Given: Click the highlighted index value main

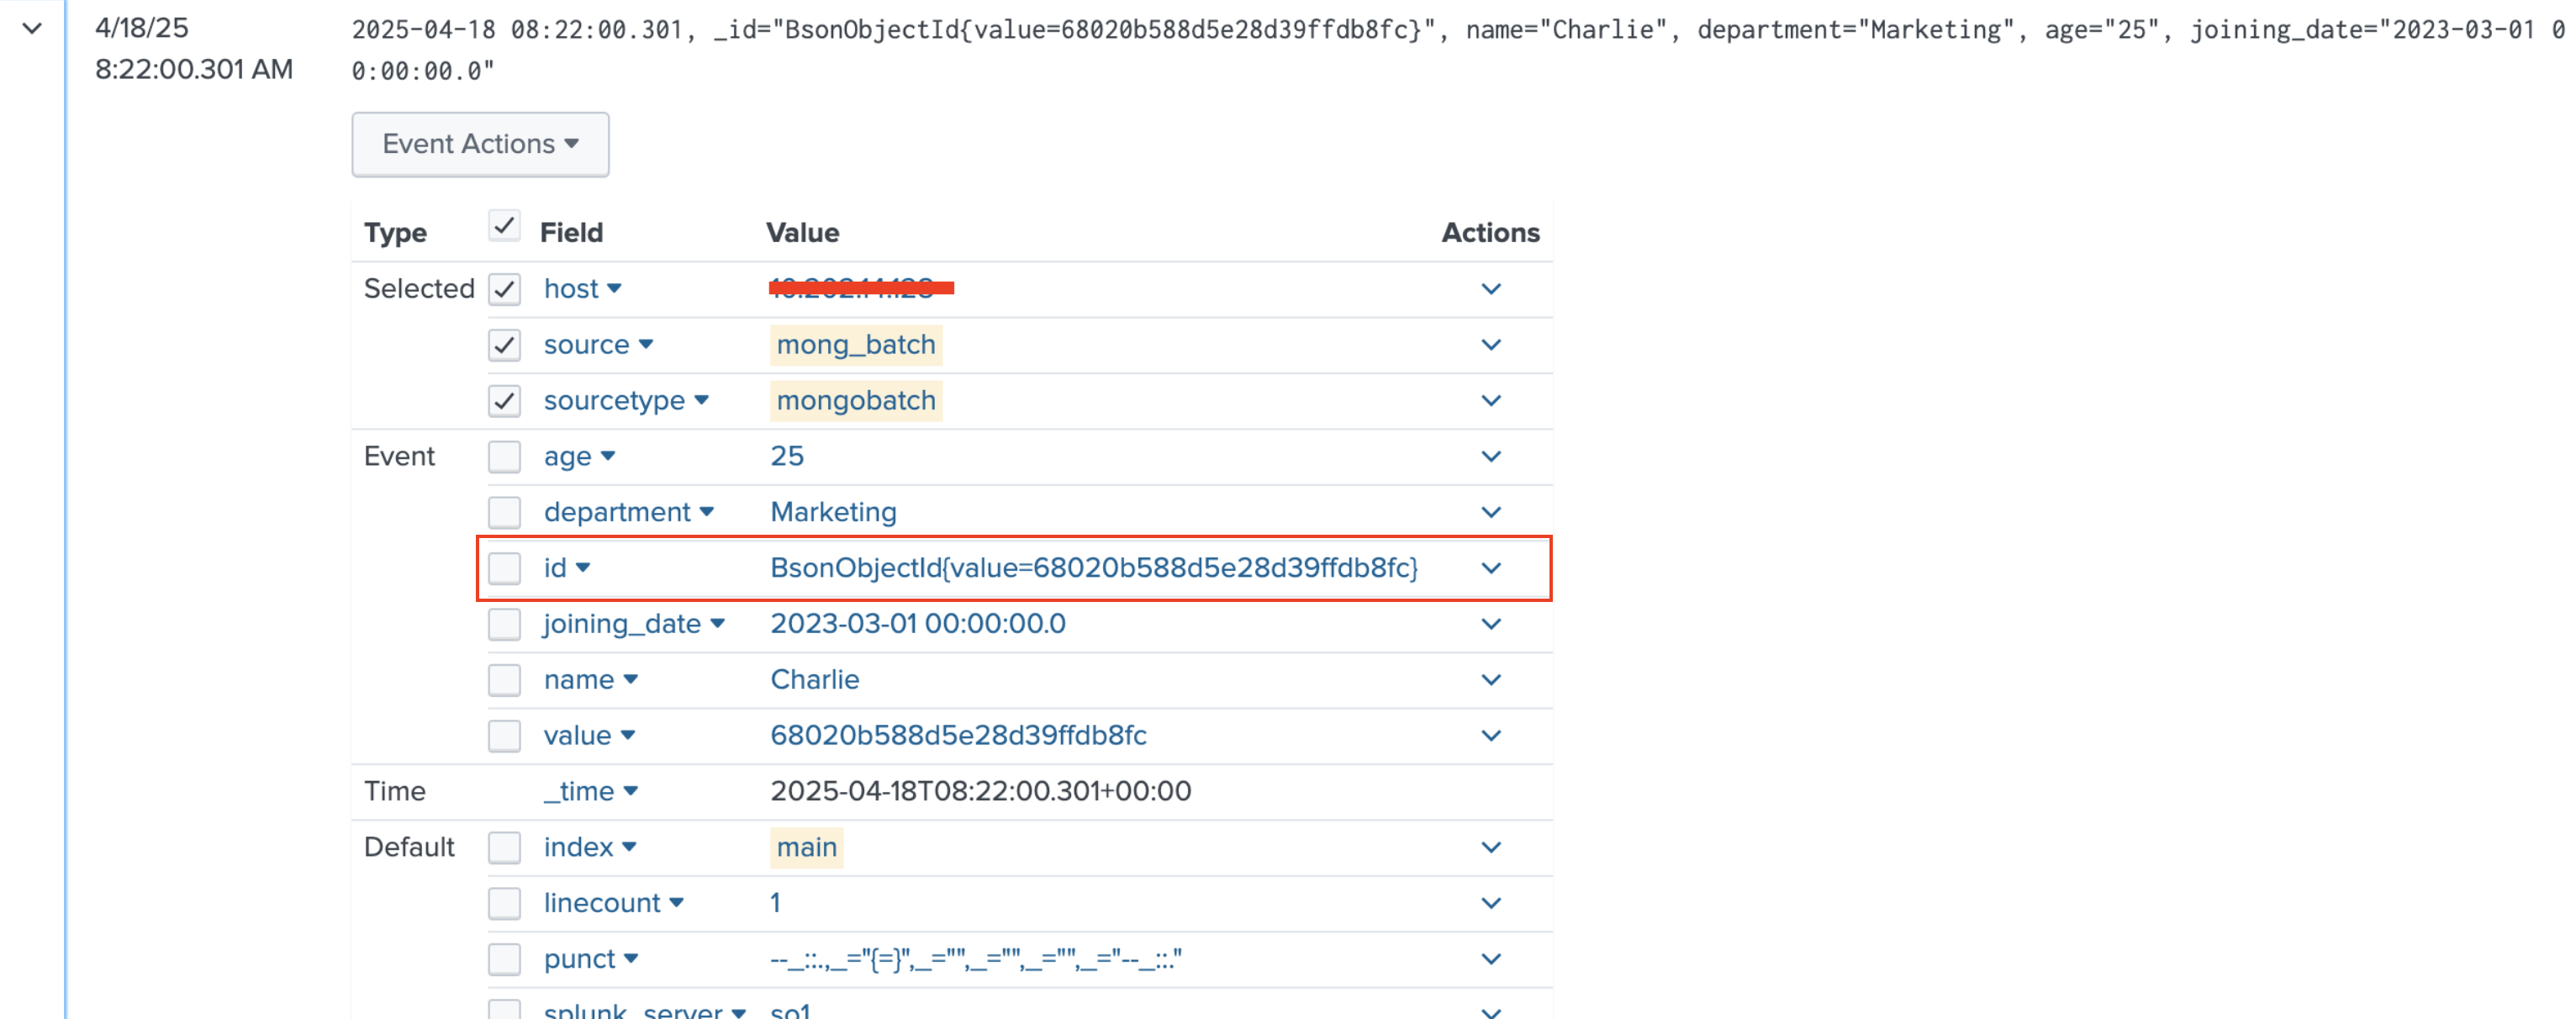Looking at the screenshot, I should (x=806, y=846).
